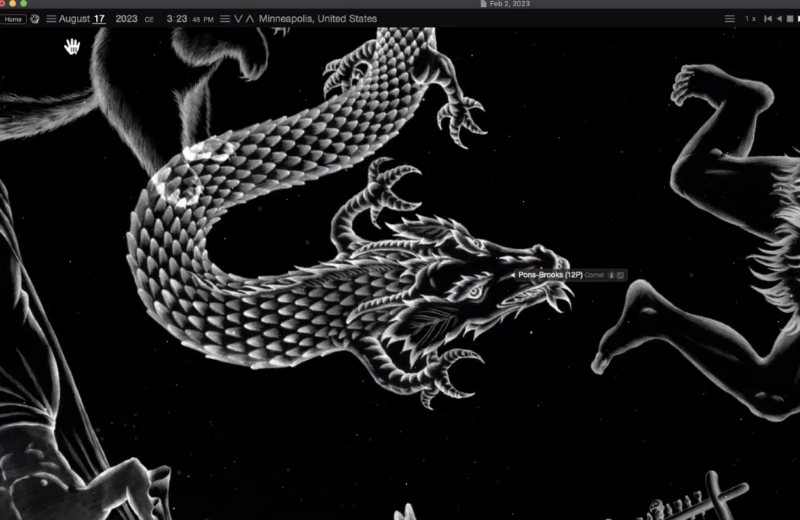This screenshot has height=520, width=800.
Task: Open the time flow menu near 1x
Action: pos(729,19)
